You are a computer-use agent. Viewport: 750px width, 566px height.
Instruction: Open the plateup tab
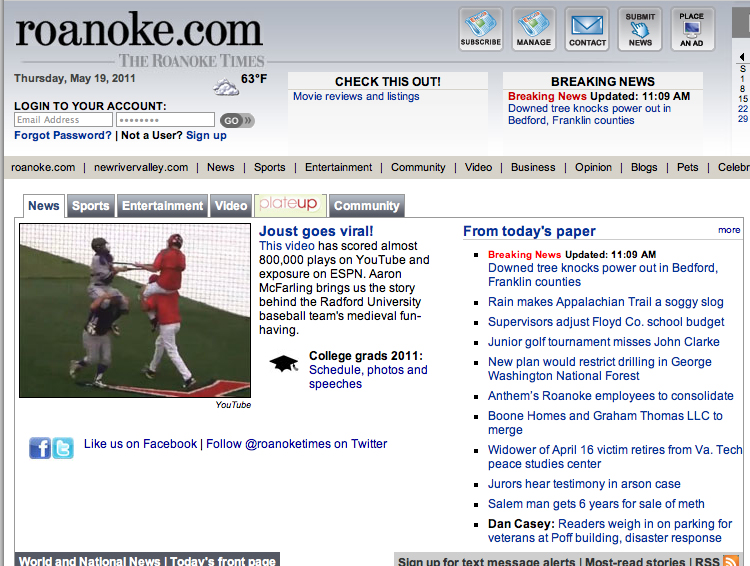coord(289,205)
